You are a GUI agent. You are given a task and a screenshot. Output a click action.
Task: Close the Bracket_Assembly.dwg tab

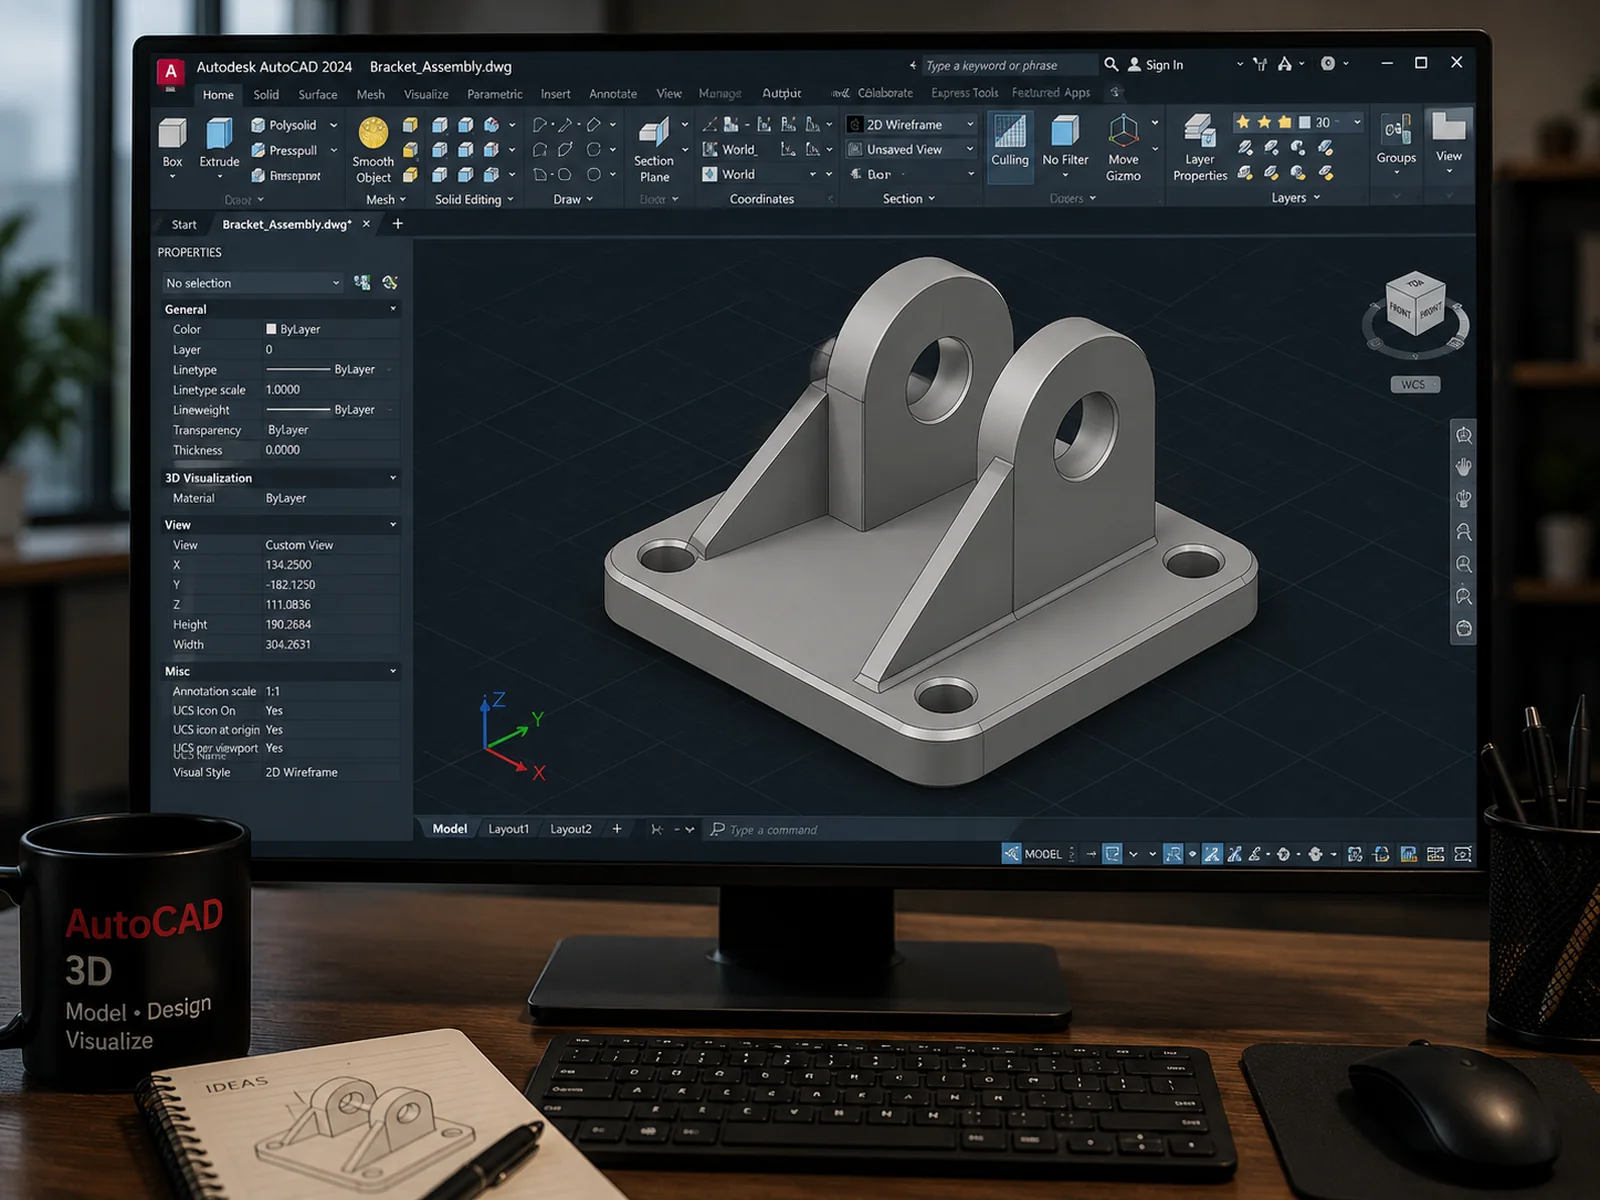(366, 224)
